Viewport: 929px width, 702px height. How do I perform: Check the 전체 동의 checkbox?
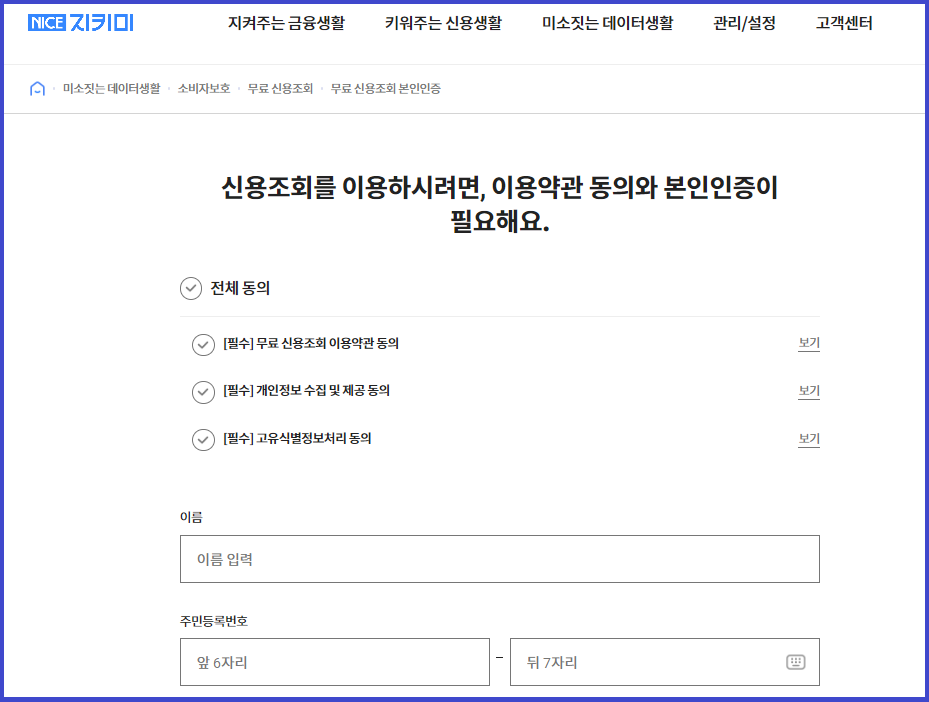point(191,289)
